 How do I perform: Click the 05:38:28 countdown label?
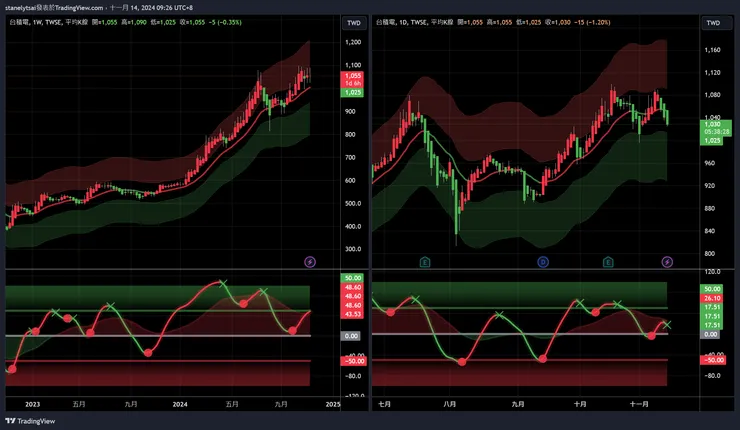(716, 132)
